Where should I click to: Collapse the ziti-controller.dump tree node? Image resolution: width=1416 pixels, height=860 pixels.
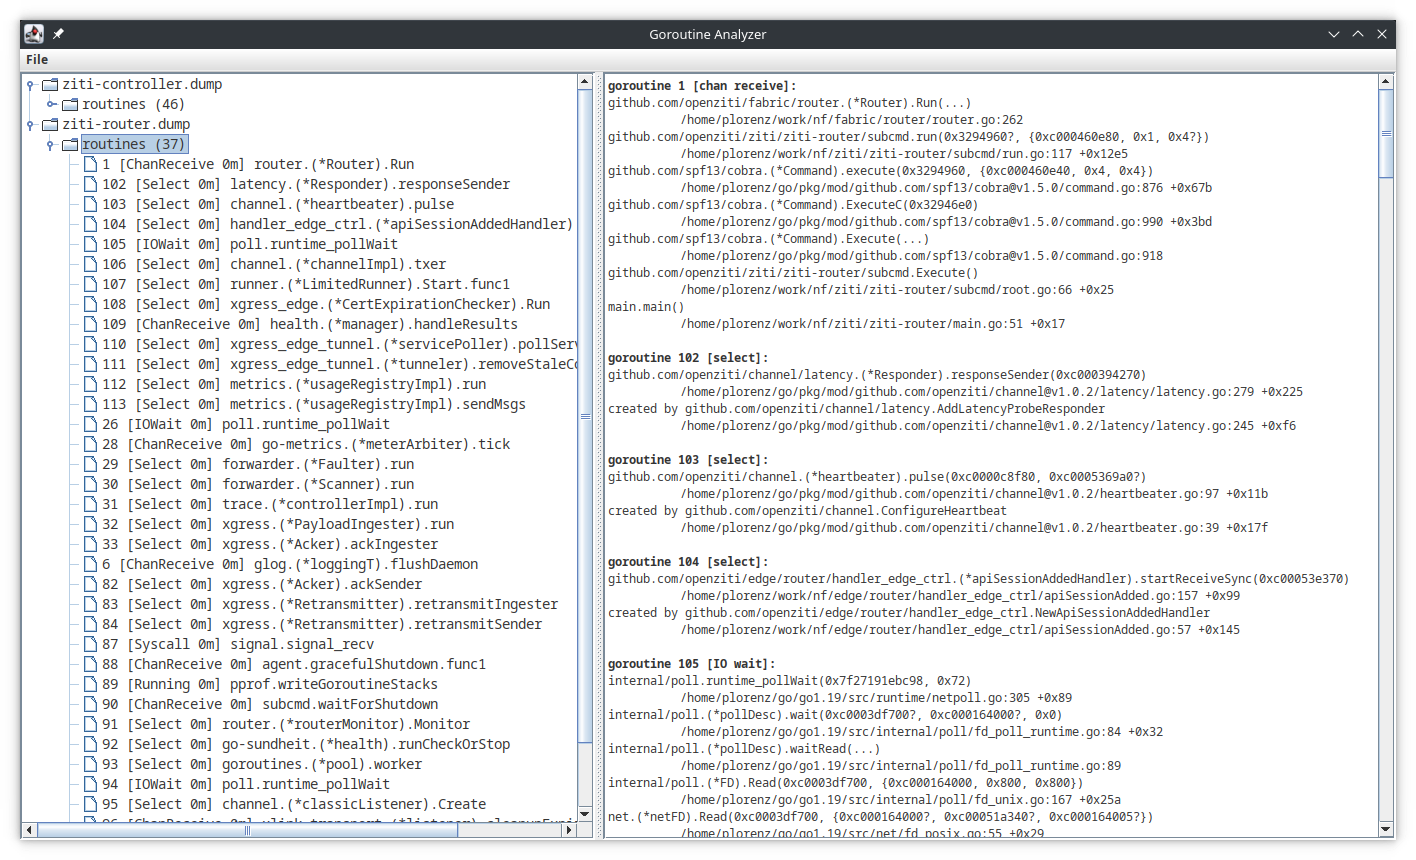pos(31,85)
